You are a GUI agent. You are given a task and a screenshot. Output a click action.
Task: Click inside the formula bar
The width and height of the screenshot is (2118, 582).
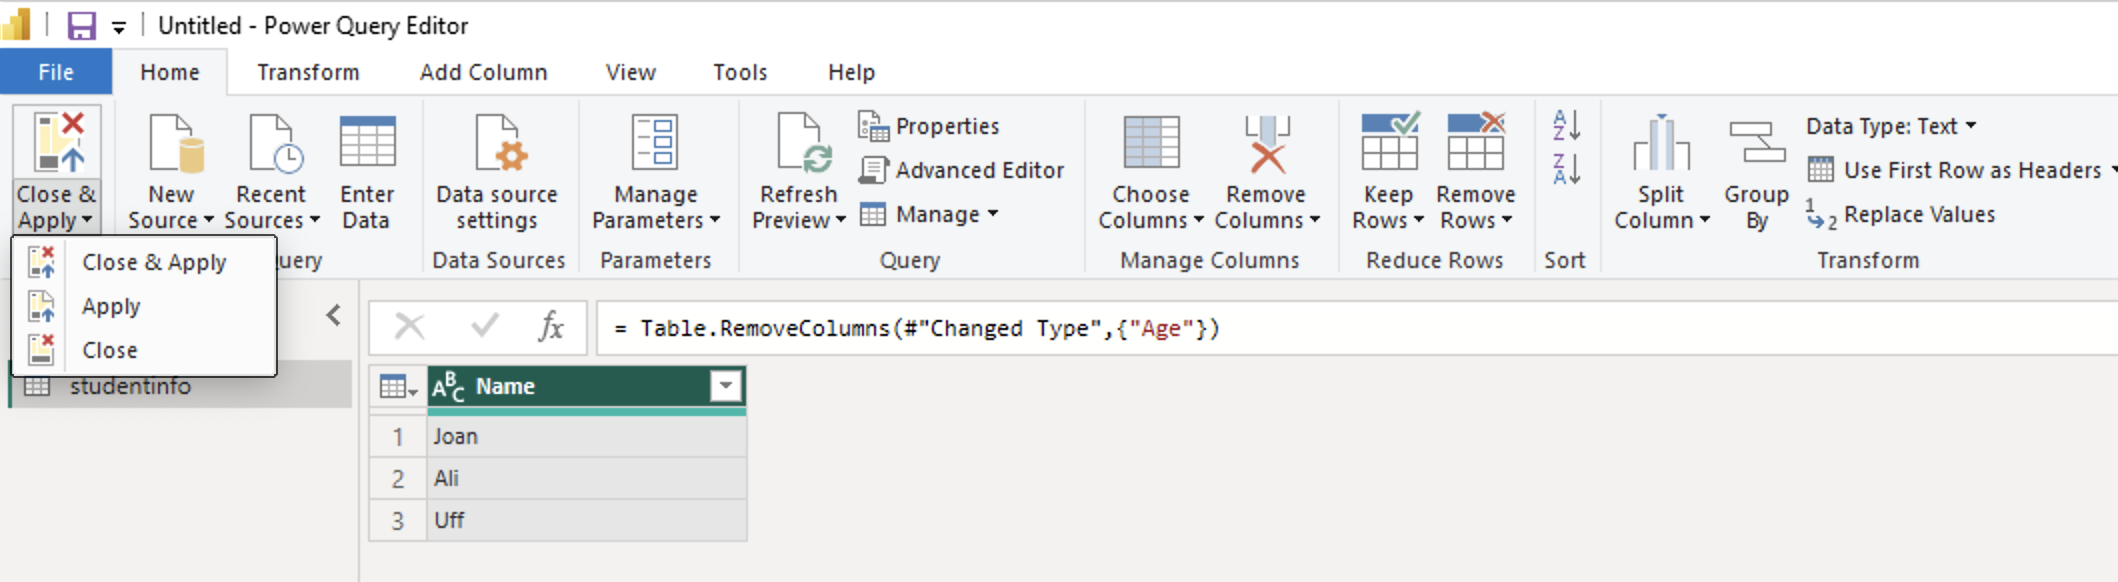(x=1355, y=328)
